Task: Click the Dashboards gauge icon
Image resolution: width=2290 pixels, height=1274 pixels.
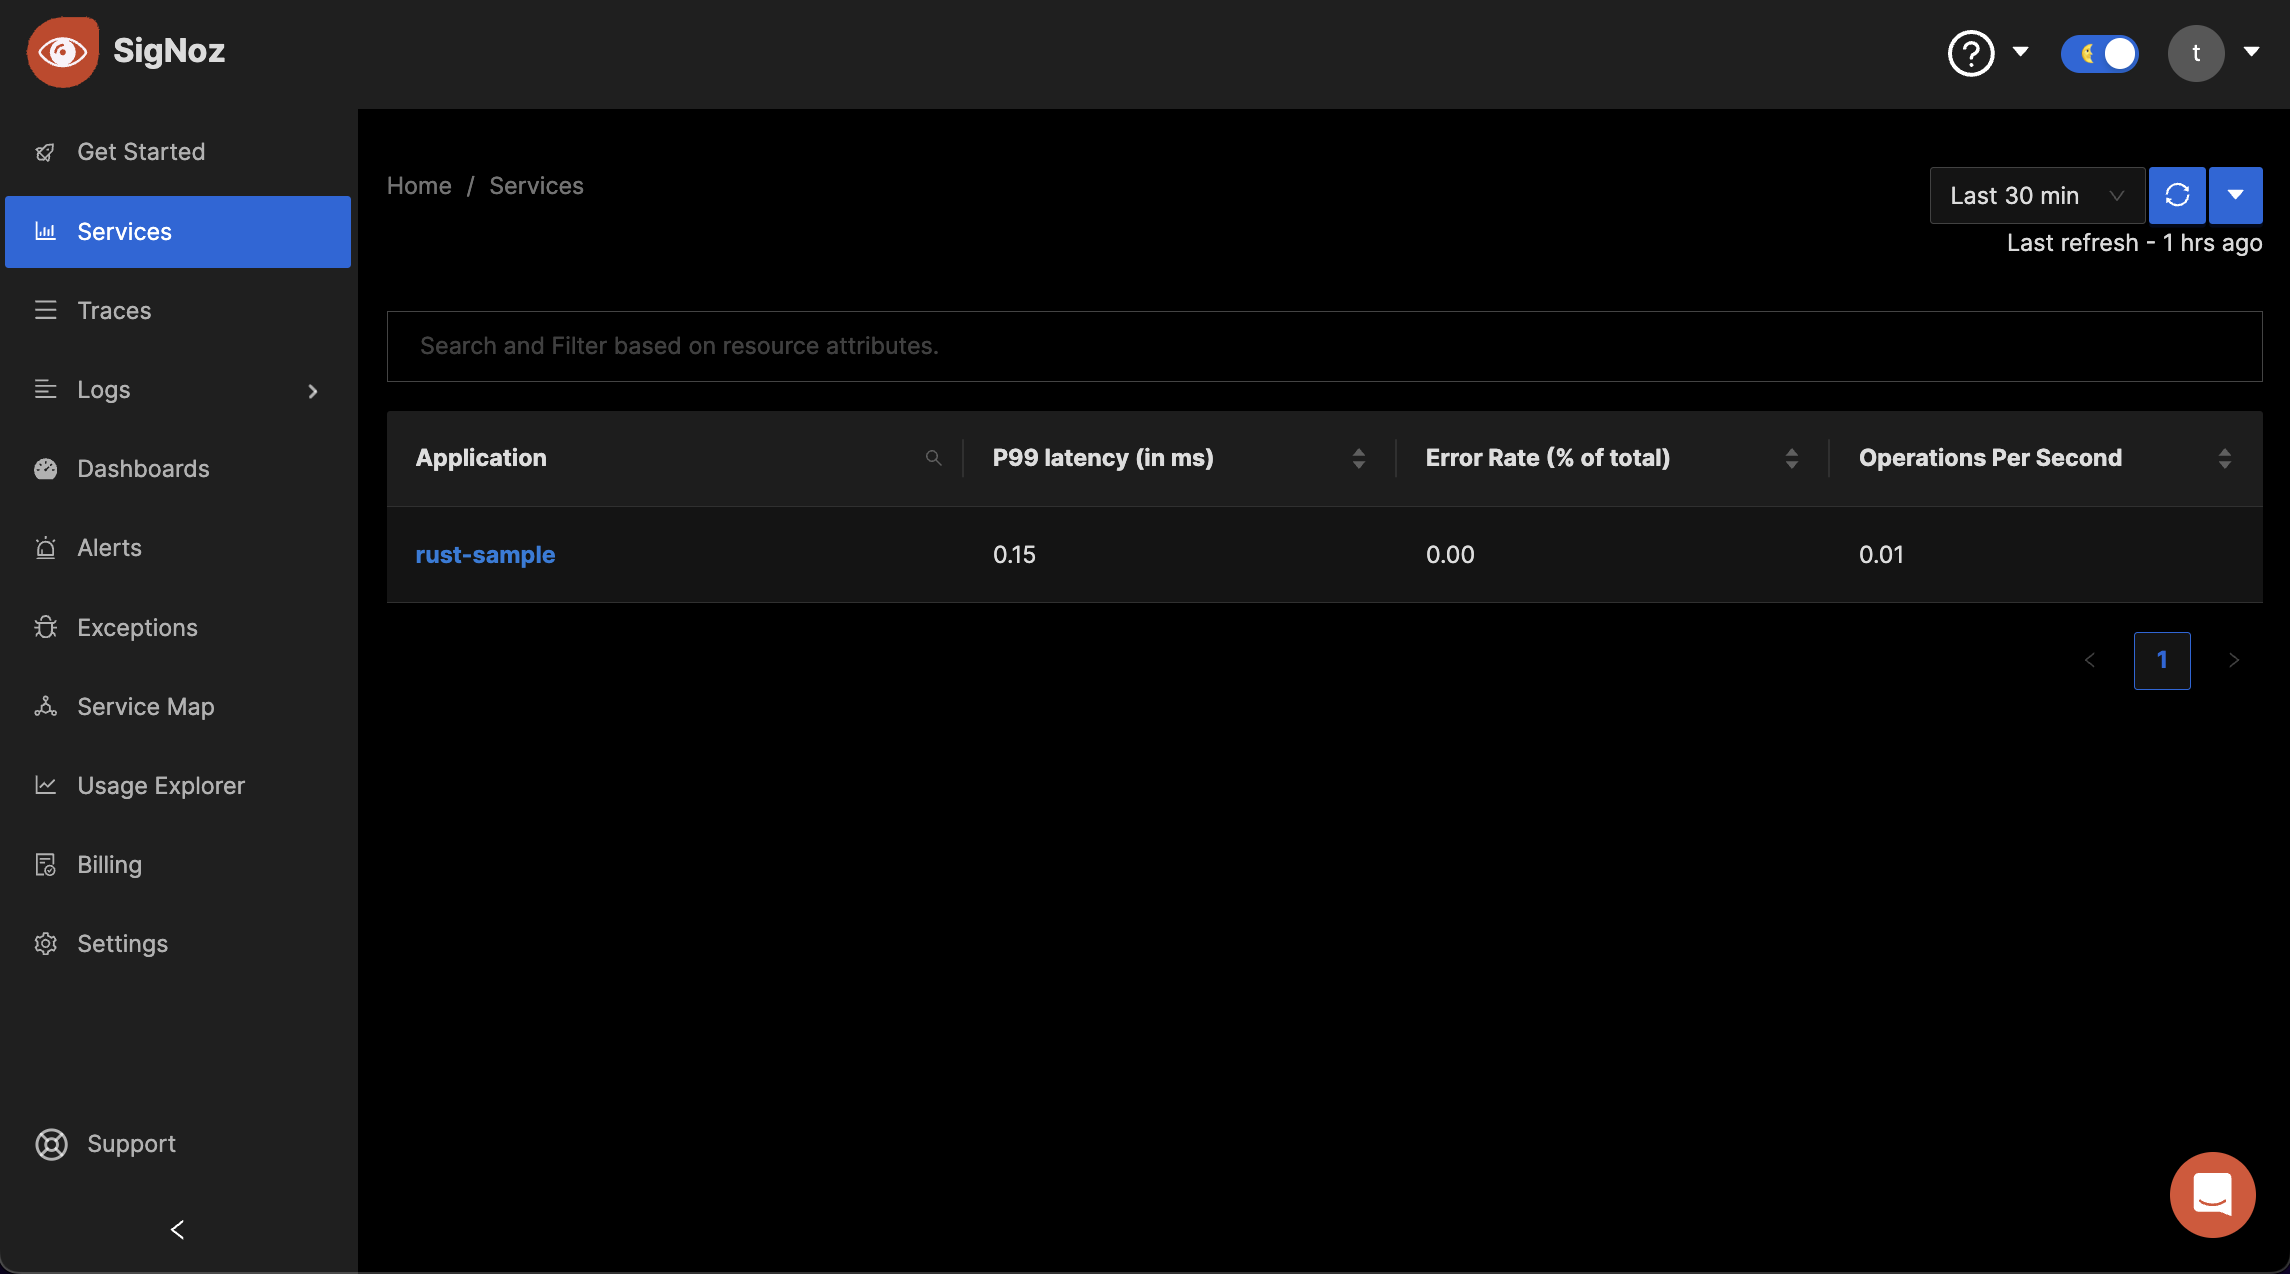Action: click(45, 469)
